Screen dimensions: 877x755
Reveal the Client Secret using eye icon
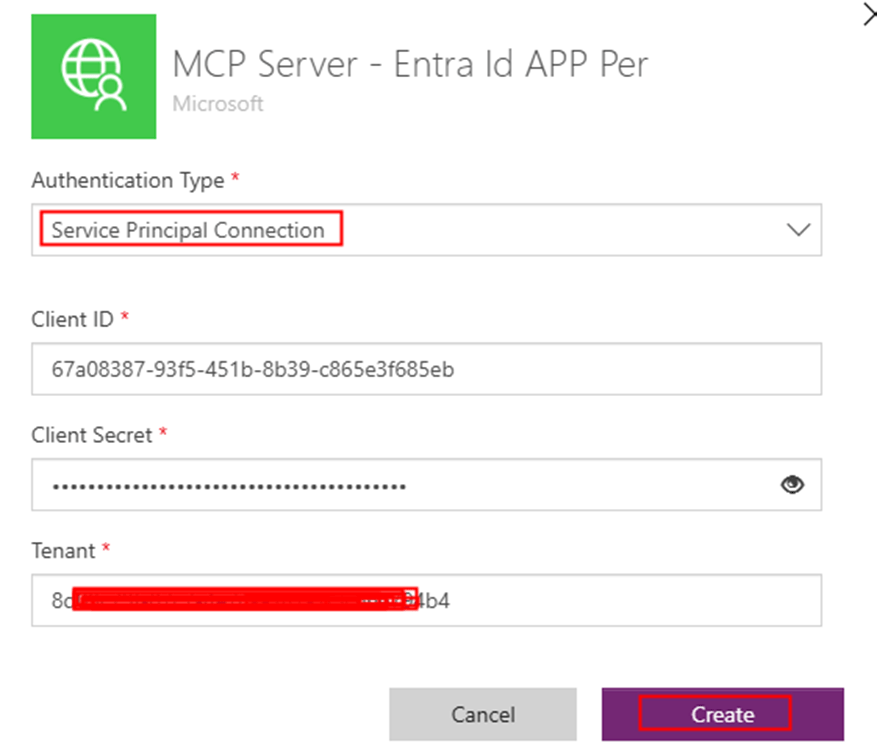[x=792, y=485]
